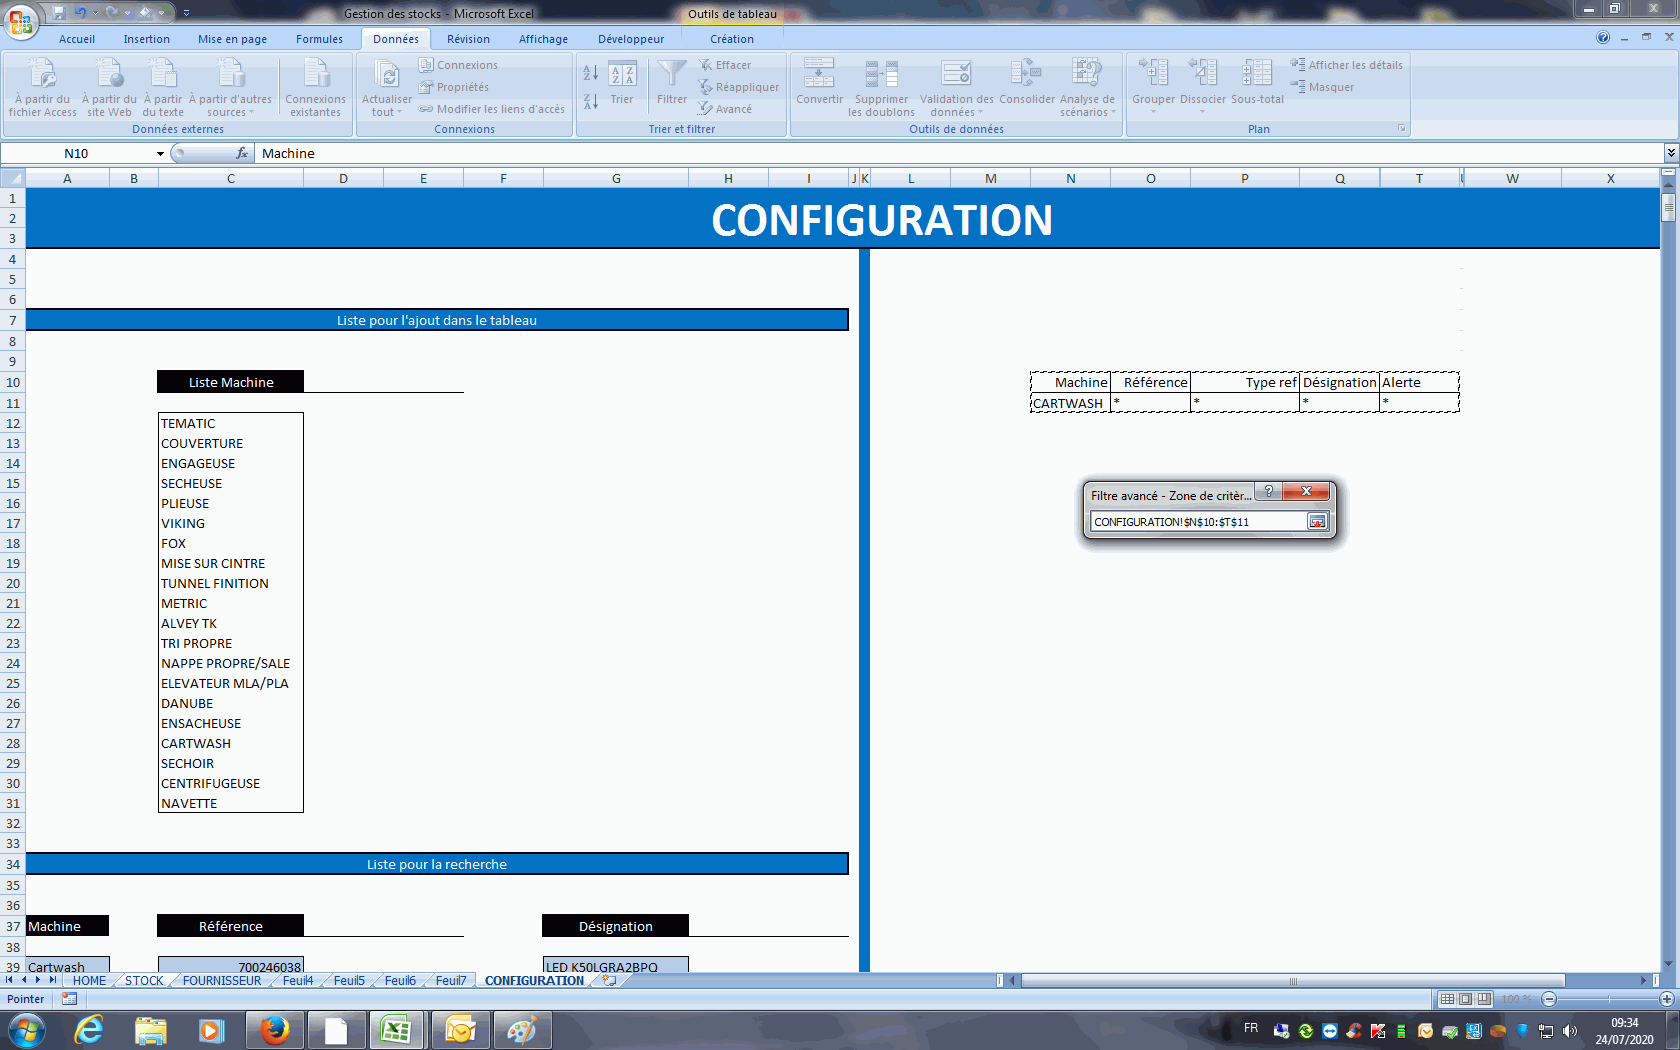Open the Consolider tool
Screen dimensions: 1680x1050
(x=1027, y=82)
